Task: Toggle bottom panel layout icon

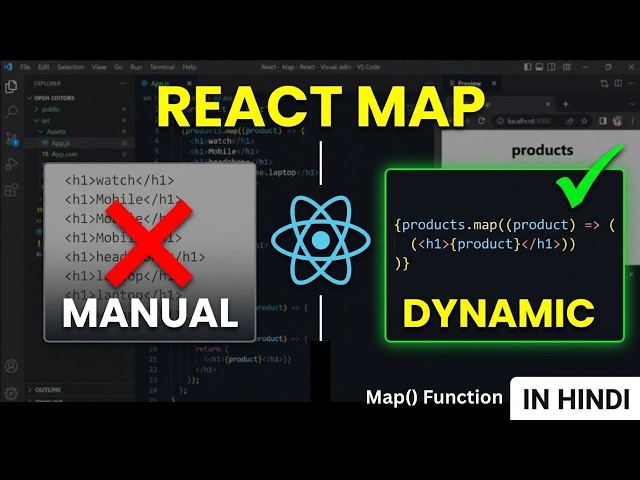Action: pos(539,67)
